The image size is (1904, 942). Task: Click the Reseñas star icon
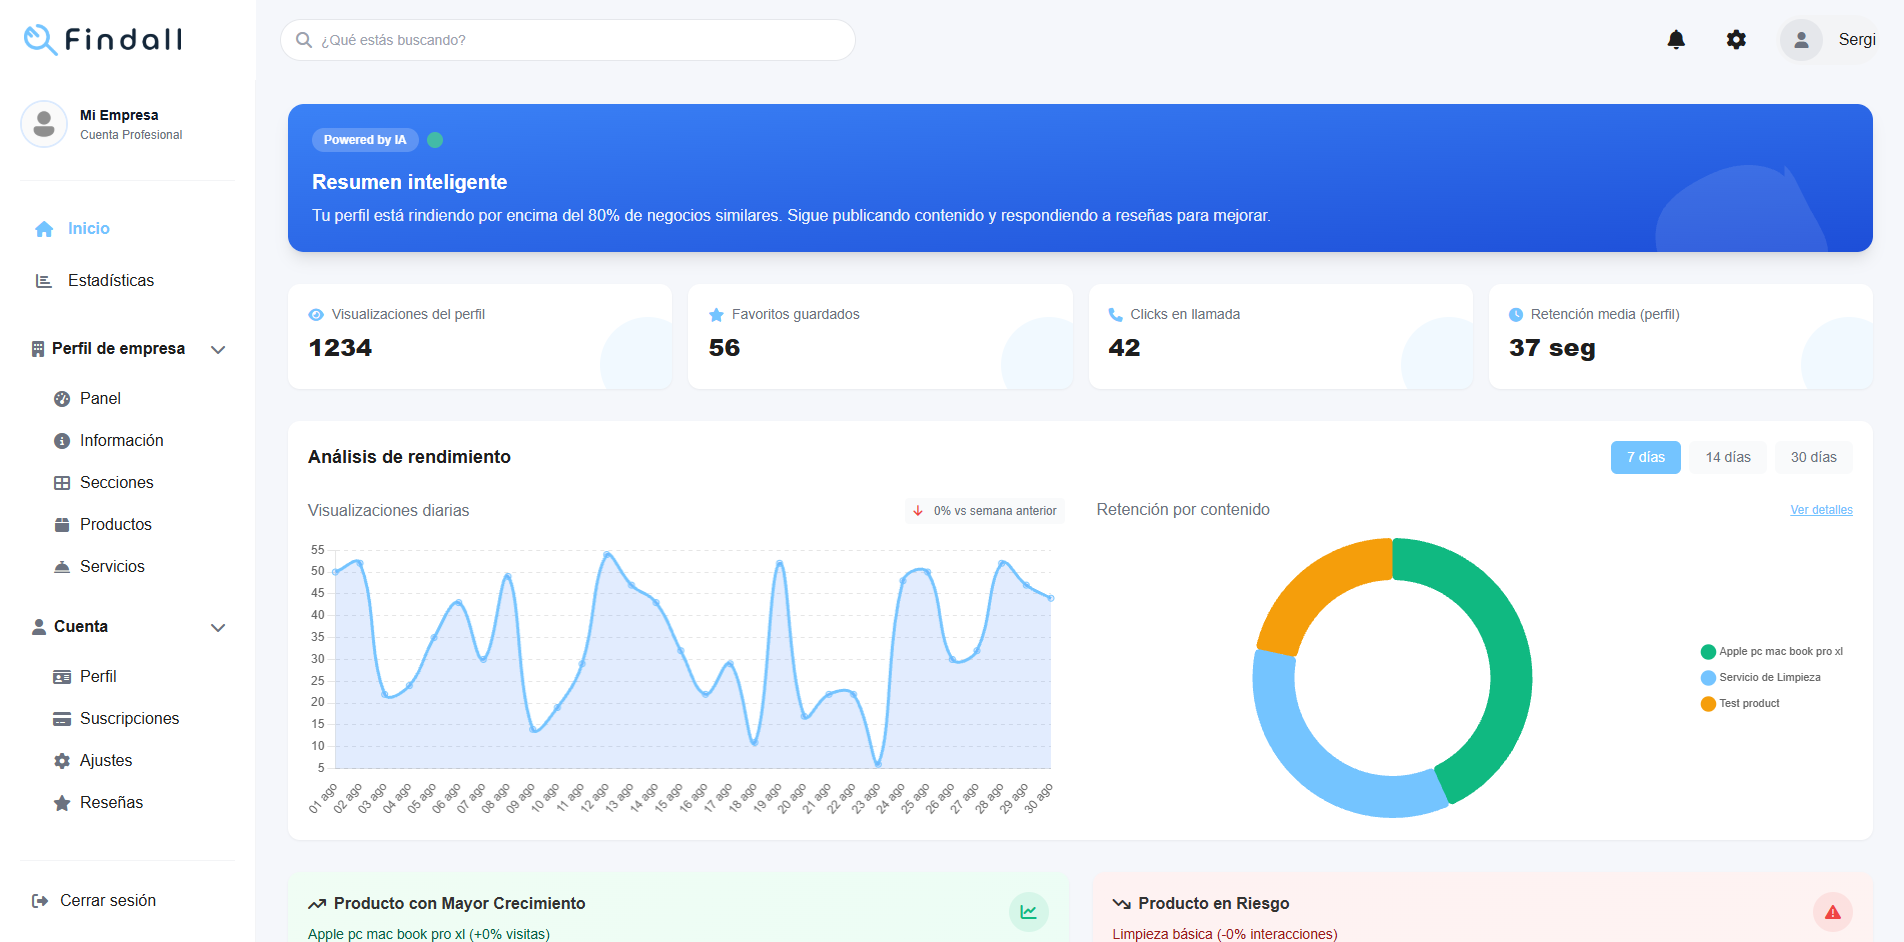click(62, 802)
